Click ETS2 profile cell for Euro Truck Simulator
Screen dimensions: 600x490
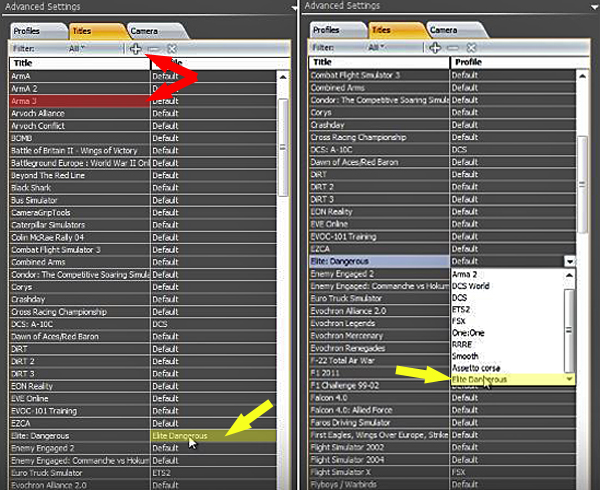214,473
